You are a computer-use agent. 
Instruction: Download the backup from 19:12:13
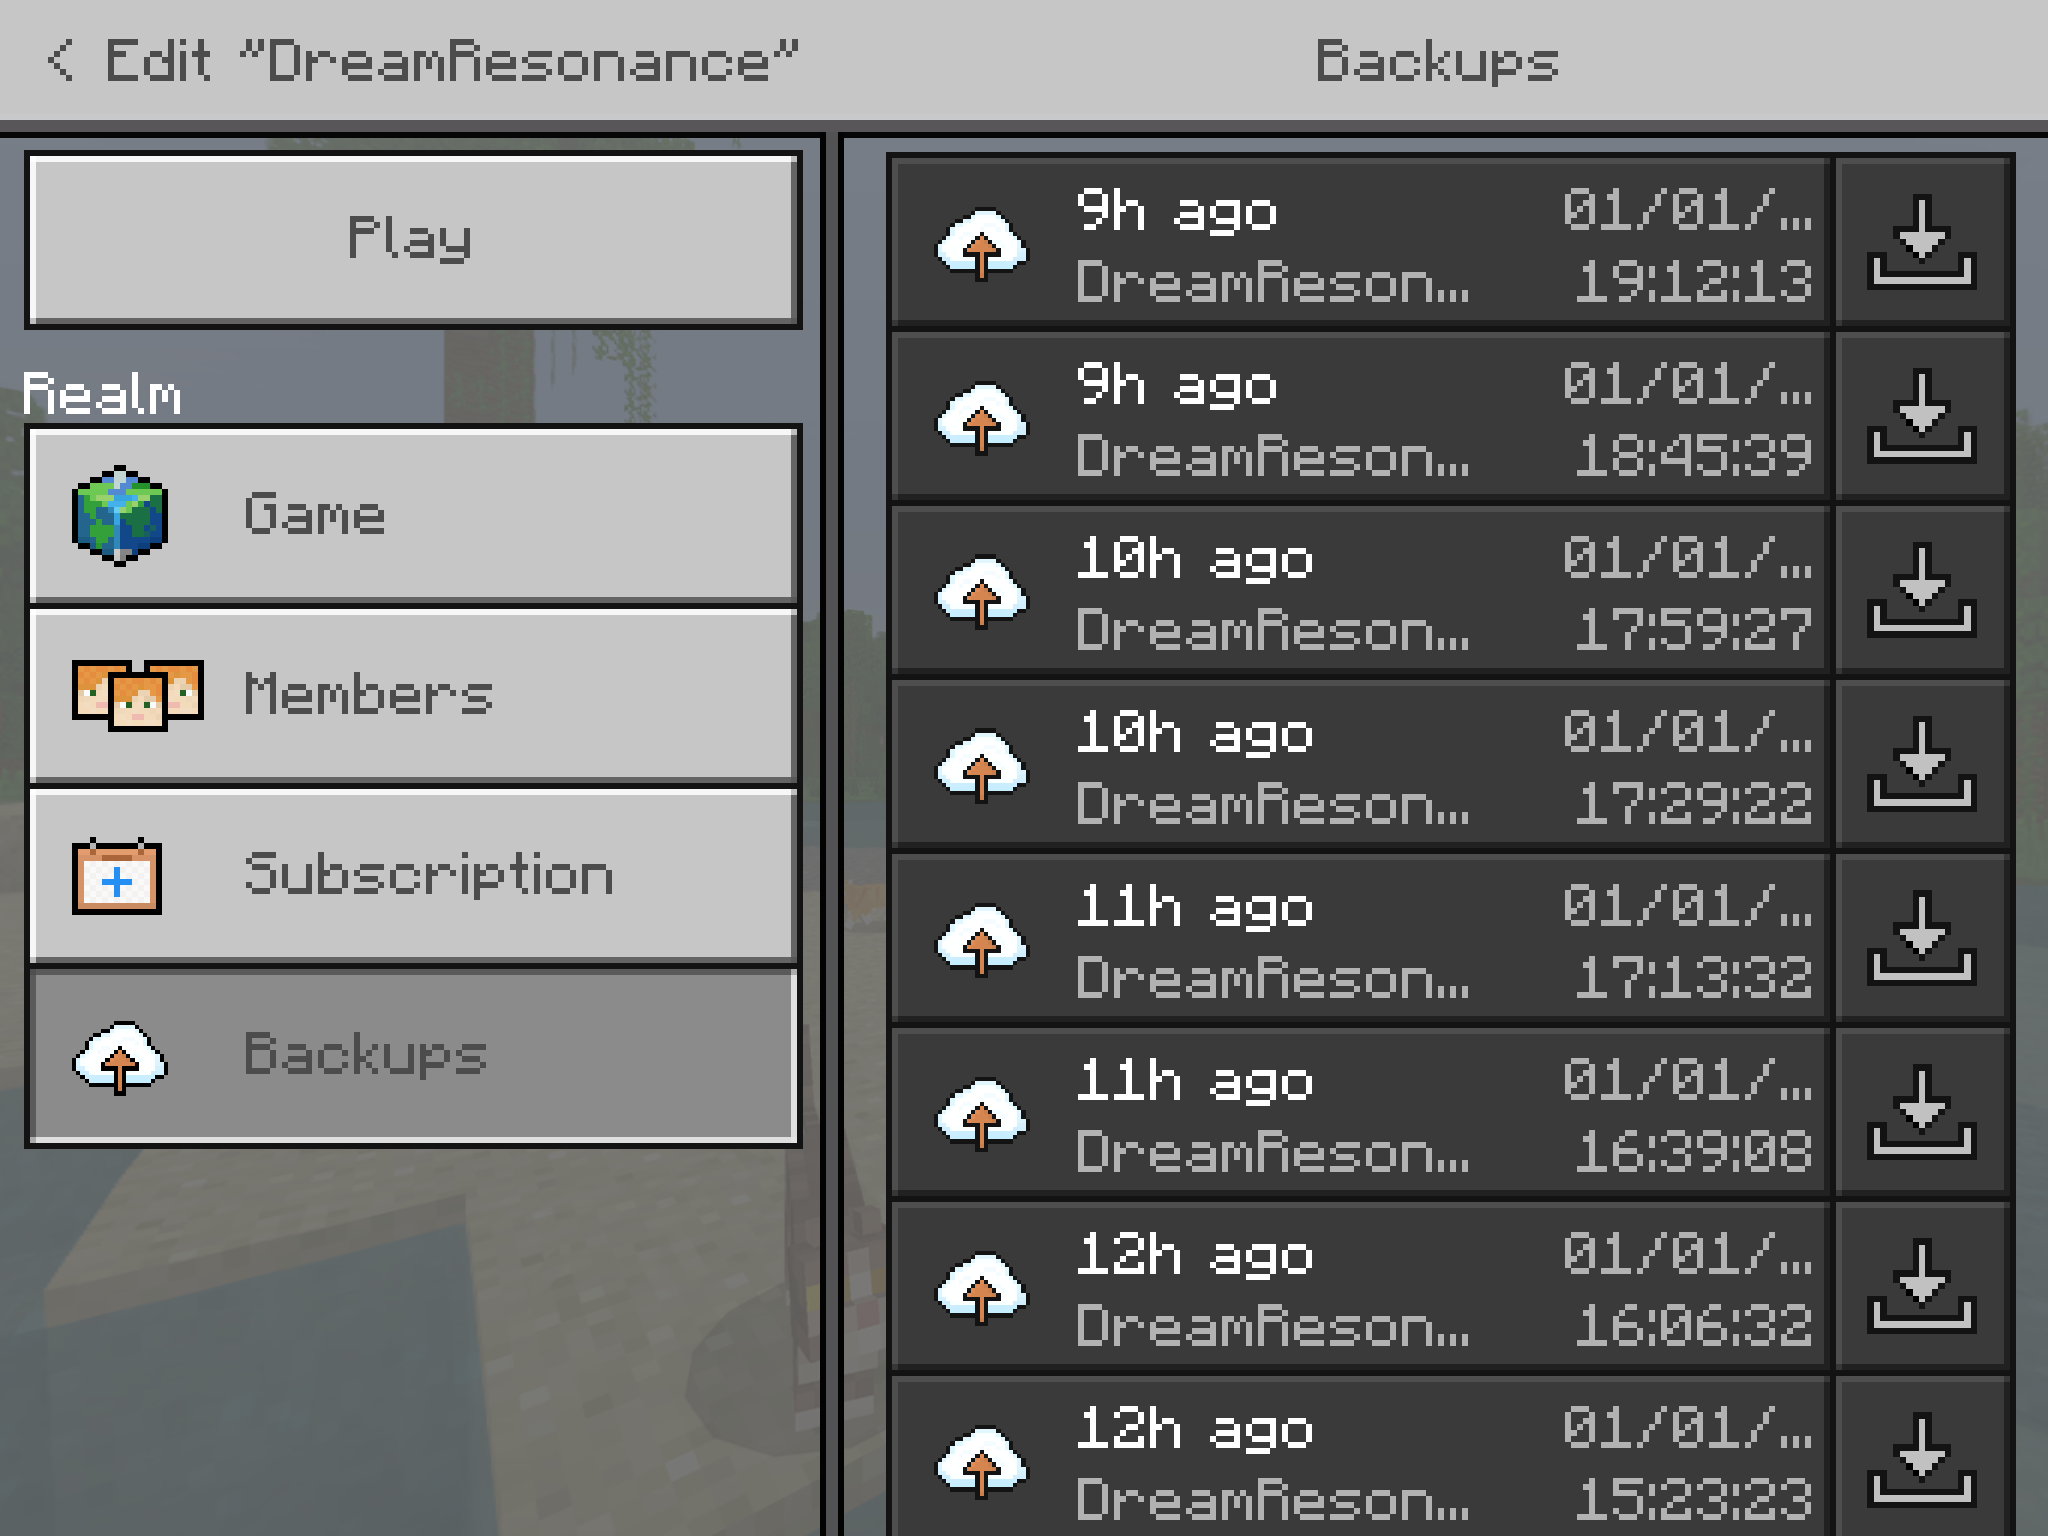point(1922,242)
